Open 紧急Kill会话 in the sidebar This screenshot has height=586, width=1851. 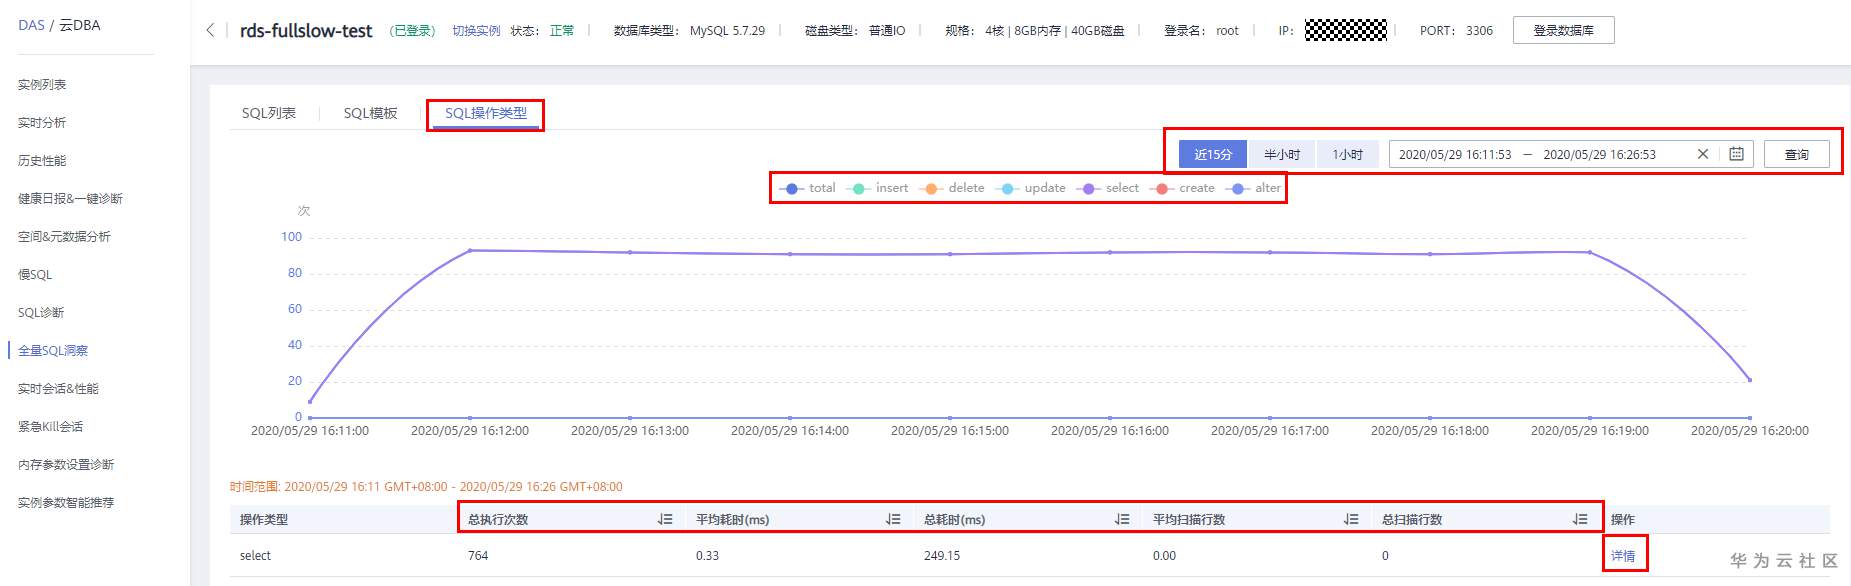[50, 427]
